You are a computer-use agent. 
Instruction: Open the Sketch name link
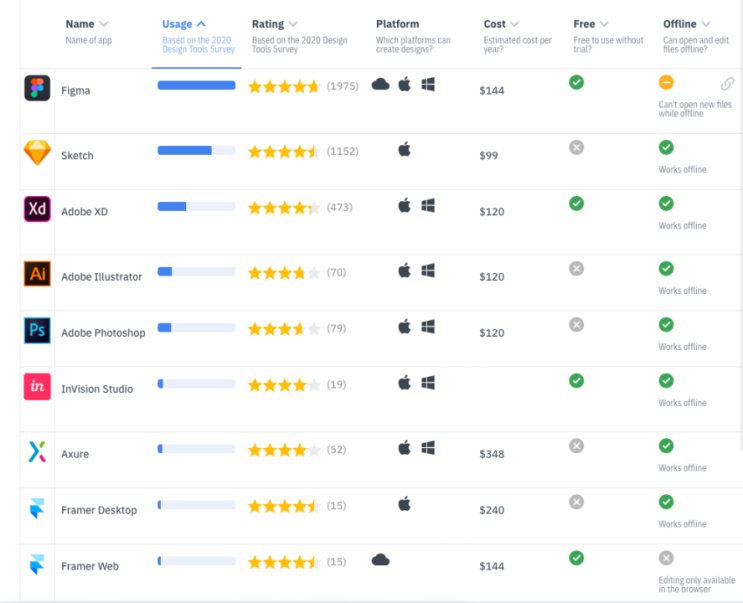[77, 155]
